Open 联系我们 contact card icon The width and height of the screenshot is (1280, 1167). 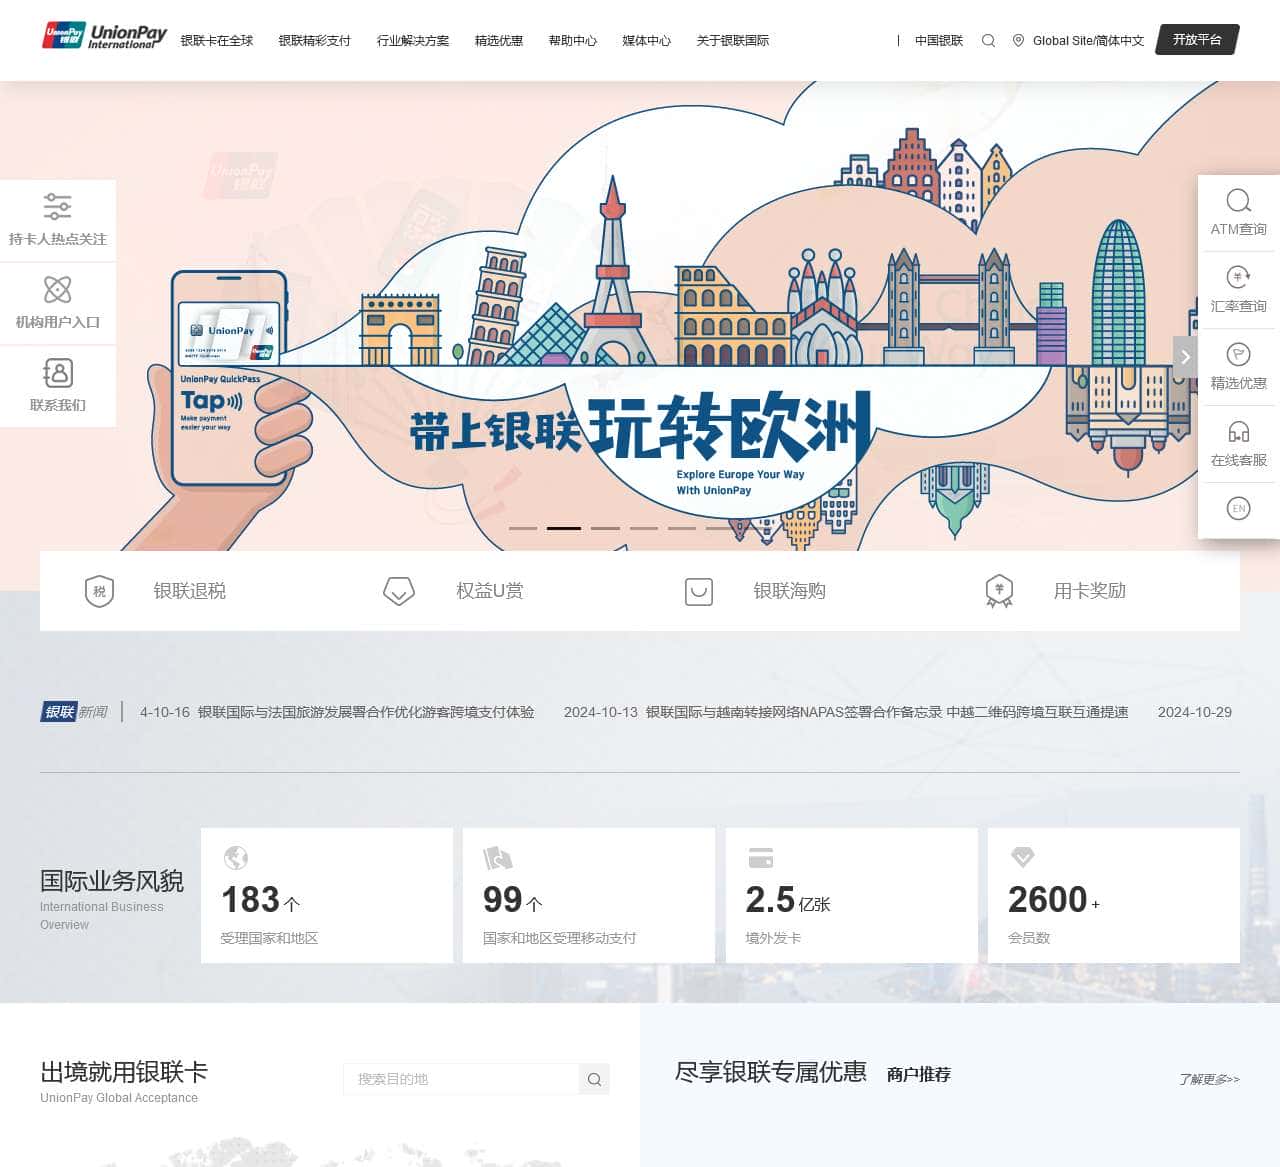pyautogui.click(x=57, y=373)
